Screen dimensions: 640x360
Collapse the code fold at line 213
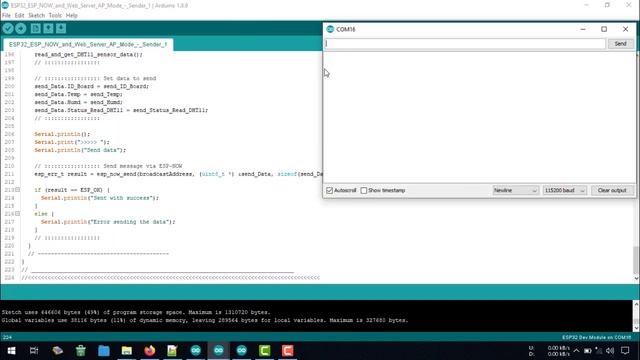coord(18,190)
